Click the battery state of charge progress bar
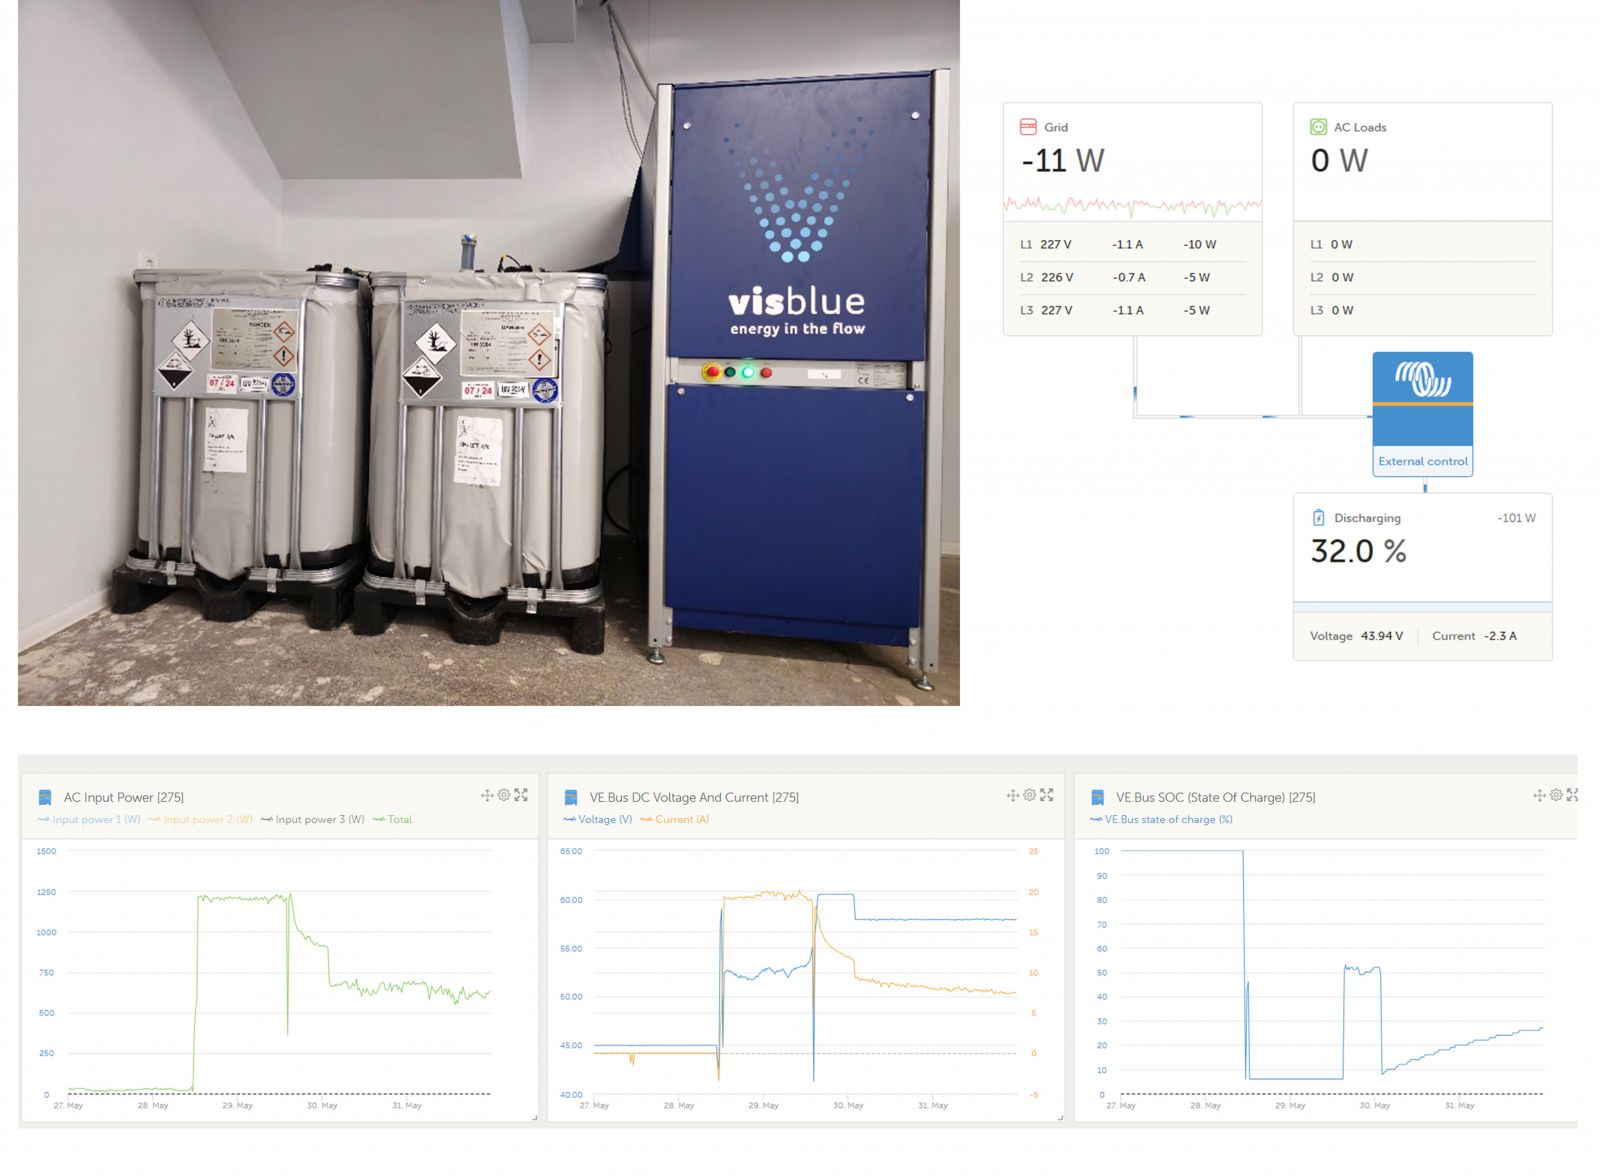1600x1176 pixels. click(x=1422, y=606)
